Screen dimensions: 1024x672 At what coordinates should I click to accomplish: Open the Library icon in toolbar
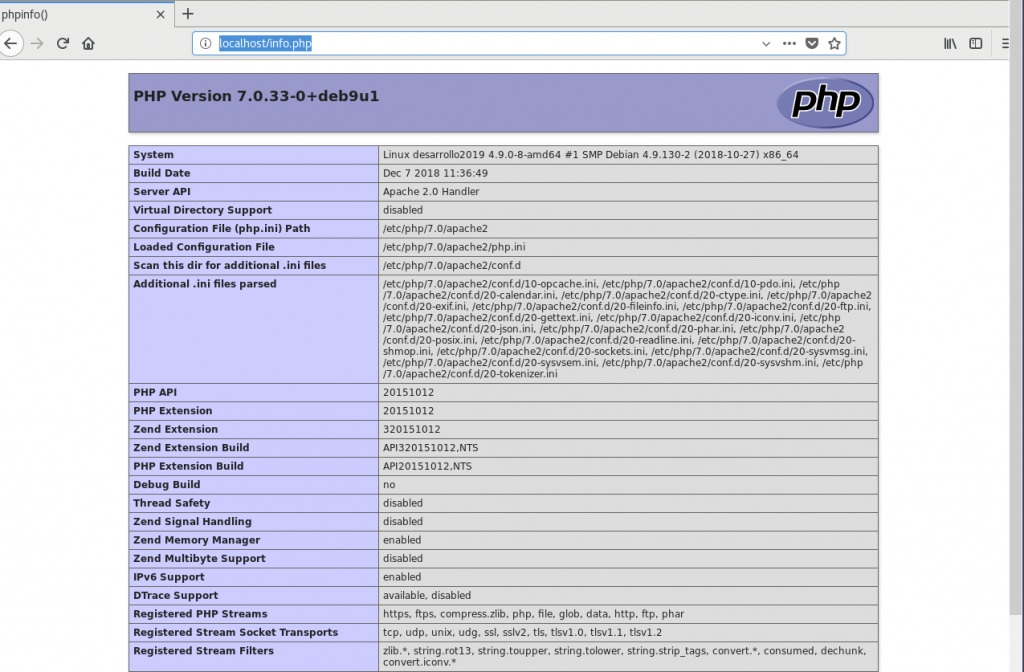tap(950, 44)
